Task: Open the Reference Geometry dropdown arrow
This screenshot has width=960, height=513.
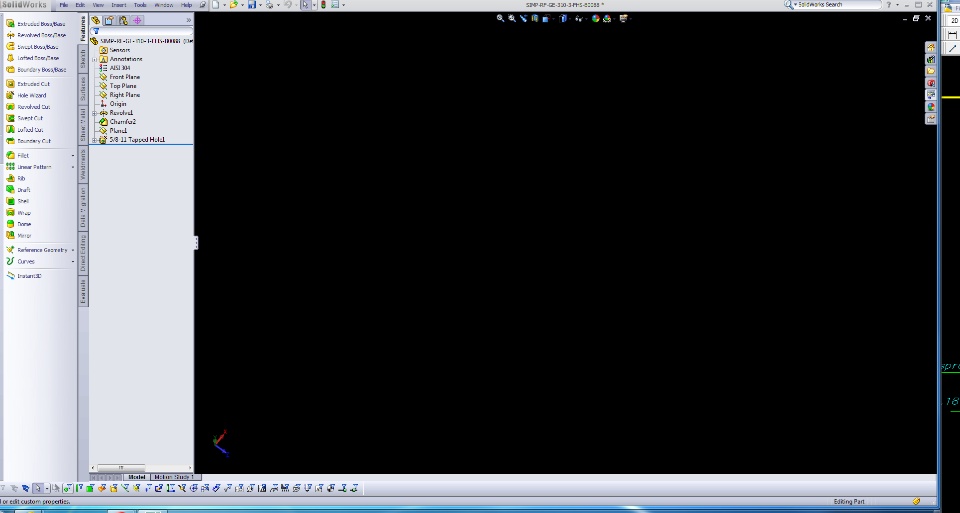Action: tap(73, 250)
